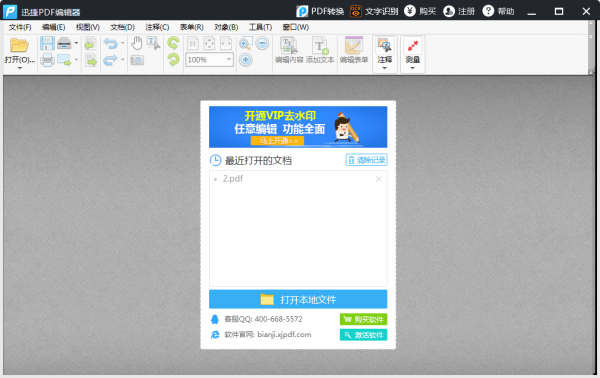This screenshot has width=600, height=378.
Task: Open the 注释(C) menu
Action: [157, 27]
